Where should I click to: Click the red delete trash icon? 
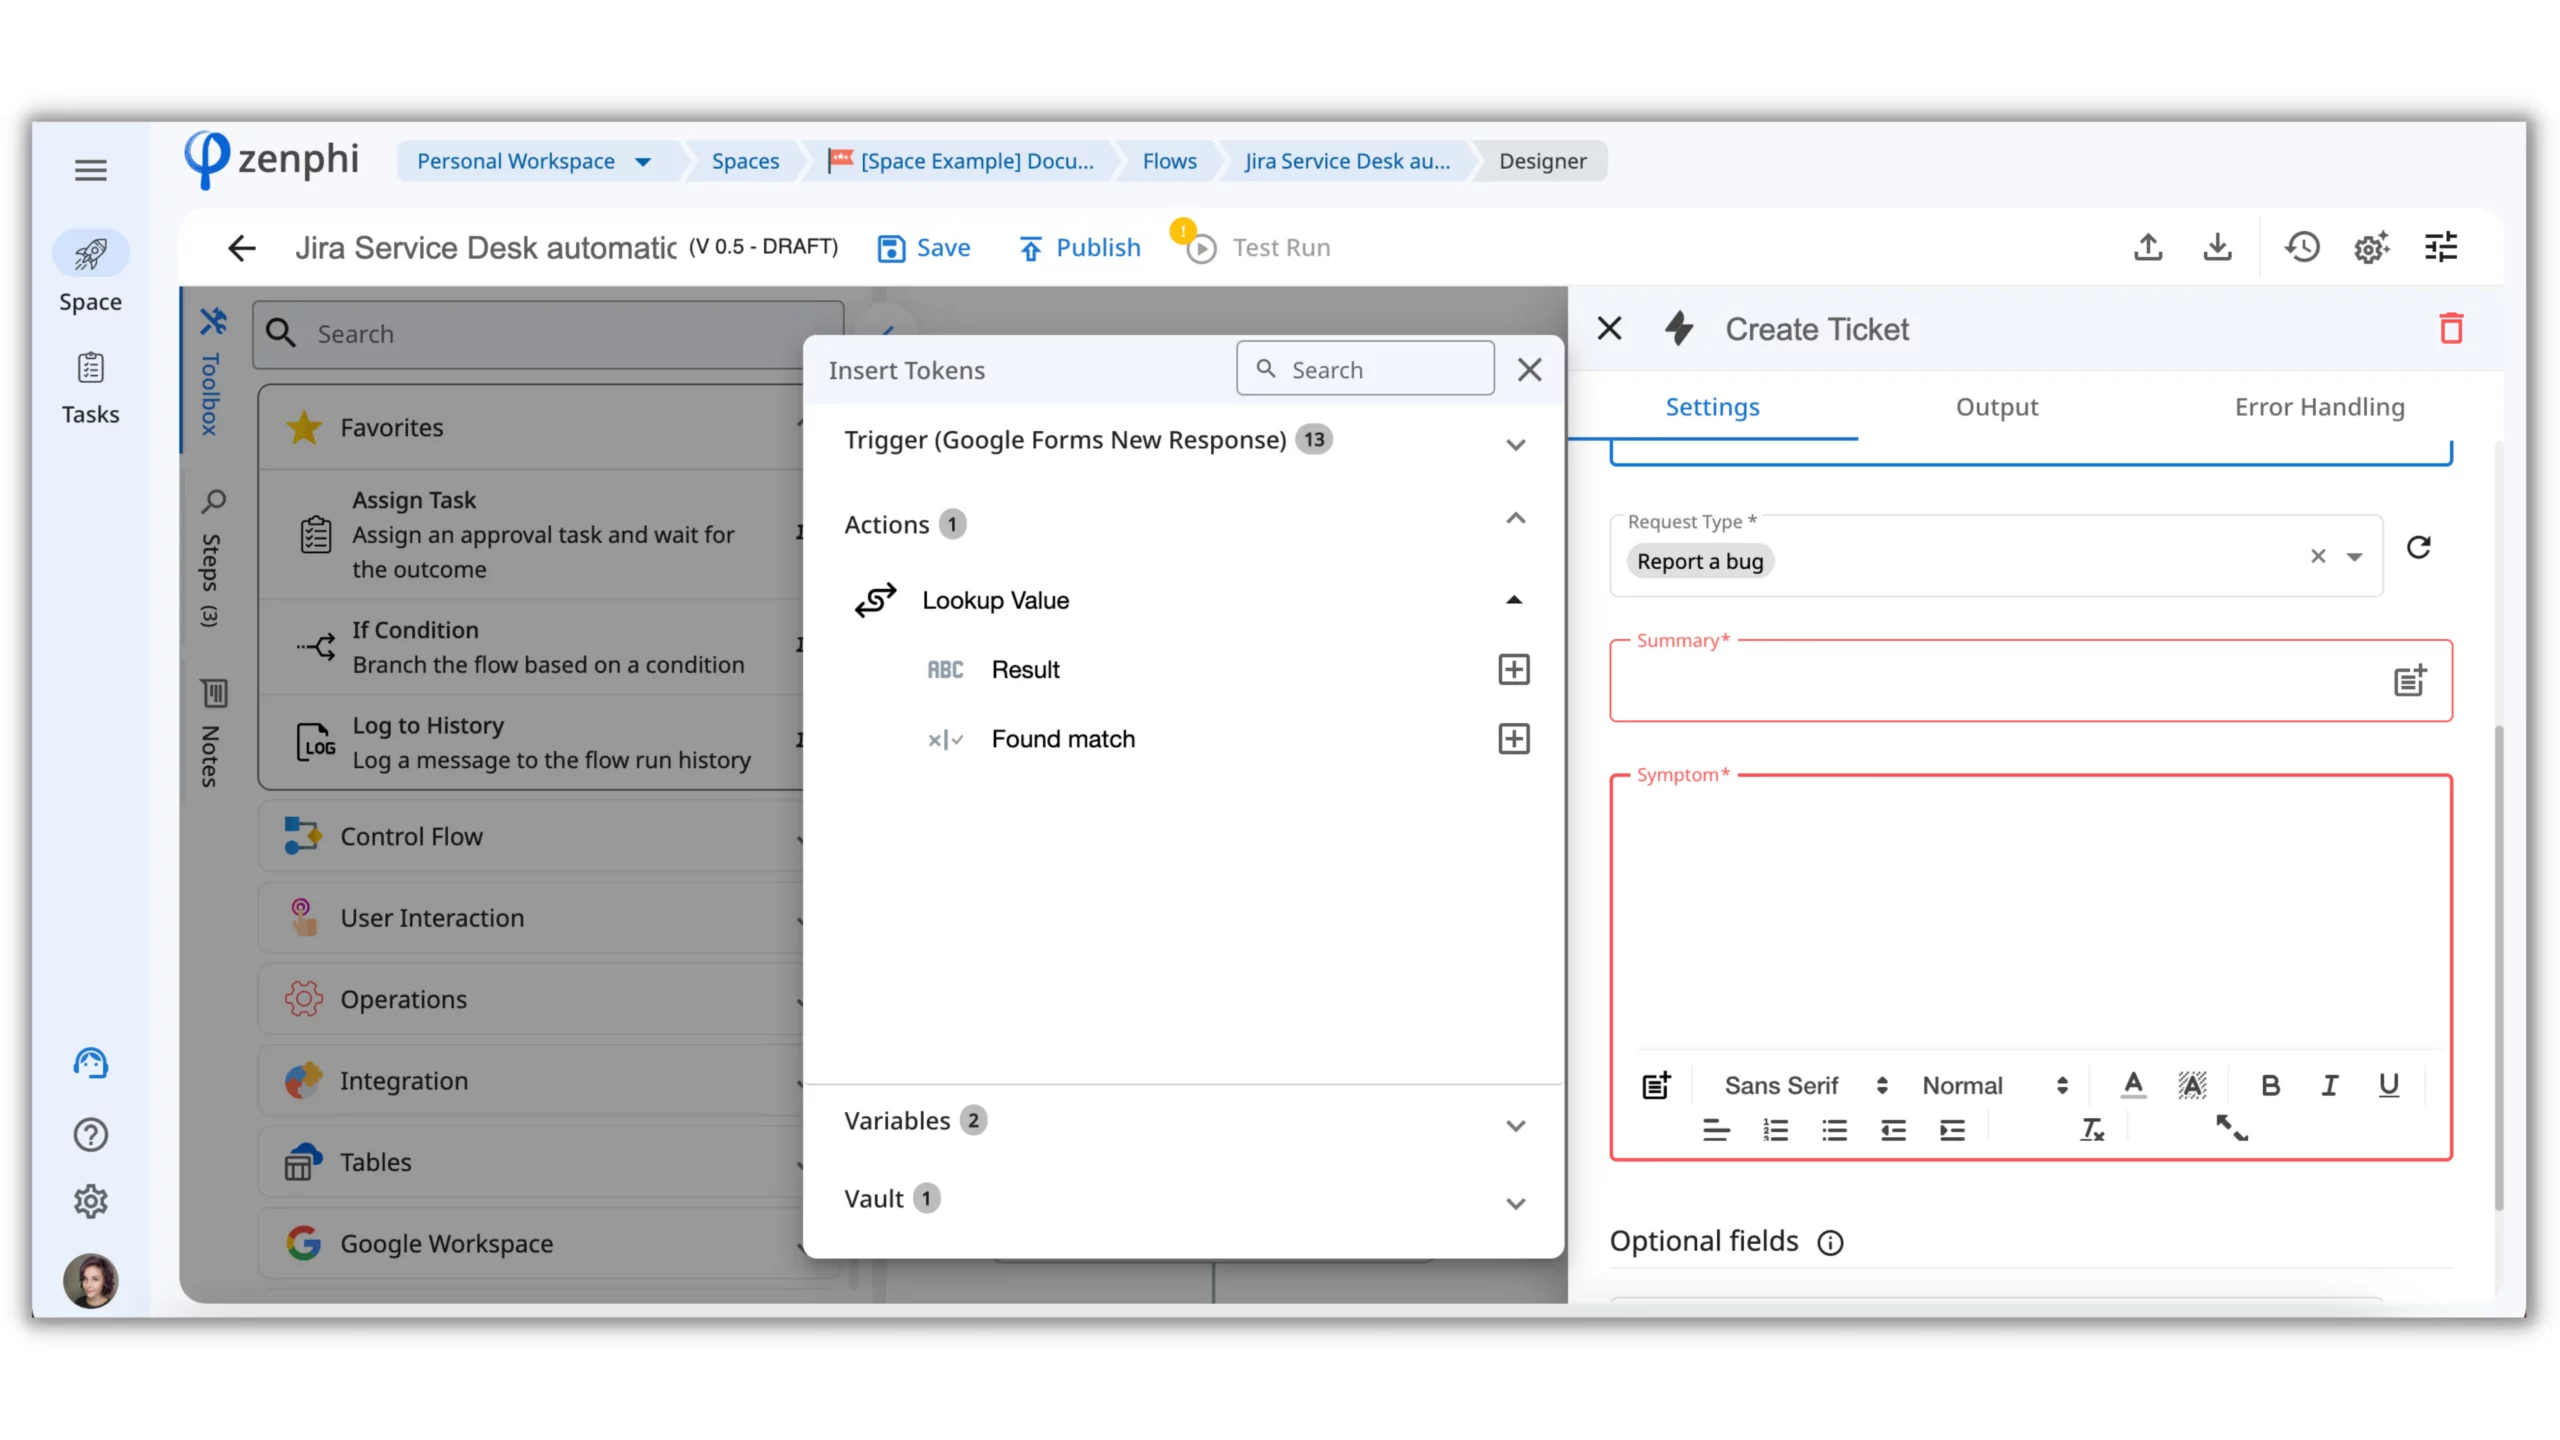point(2450,328)
